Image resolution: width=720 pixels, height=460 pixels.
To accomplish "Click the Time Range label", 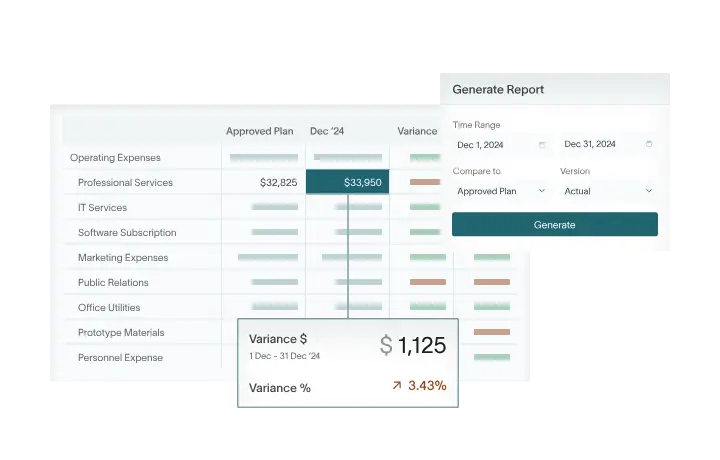I will click(476, 125).
